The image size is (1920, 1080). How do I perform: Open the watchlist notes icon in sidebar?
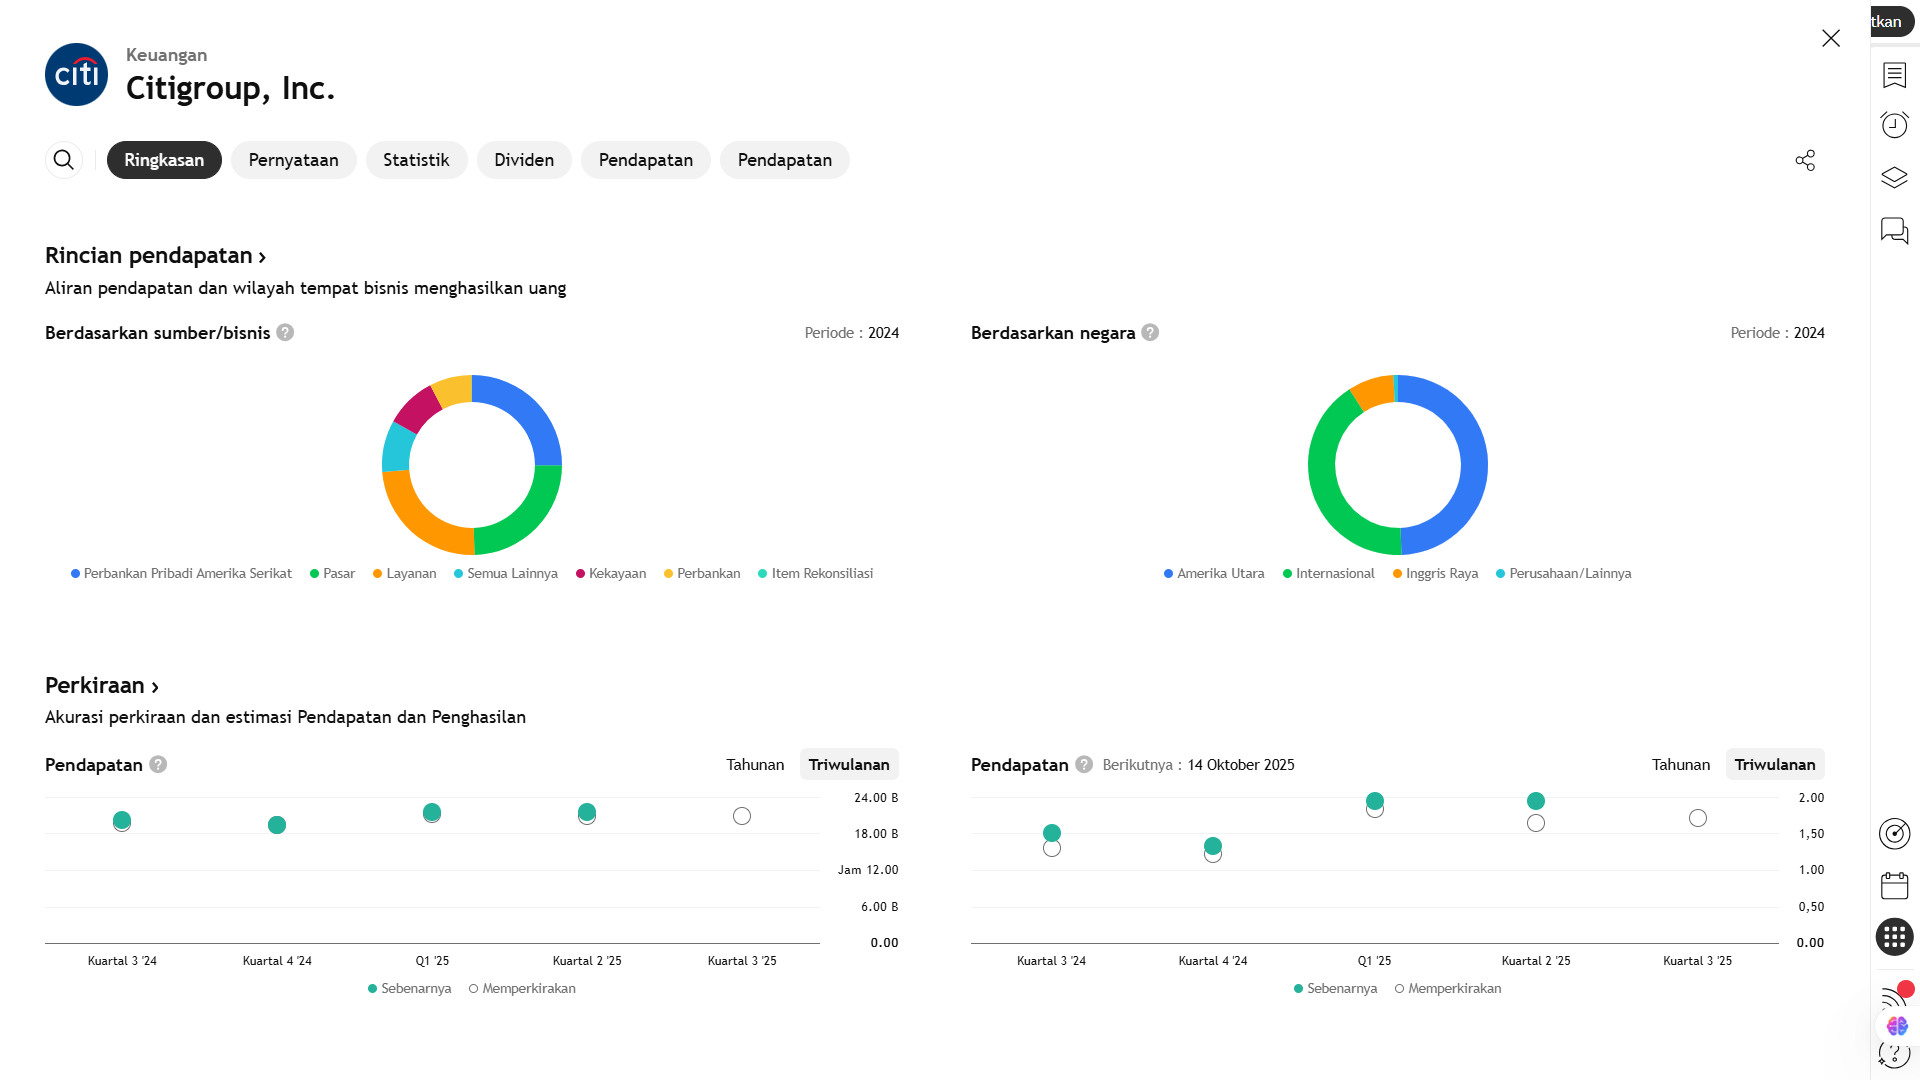[x=1894, y=75]
